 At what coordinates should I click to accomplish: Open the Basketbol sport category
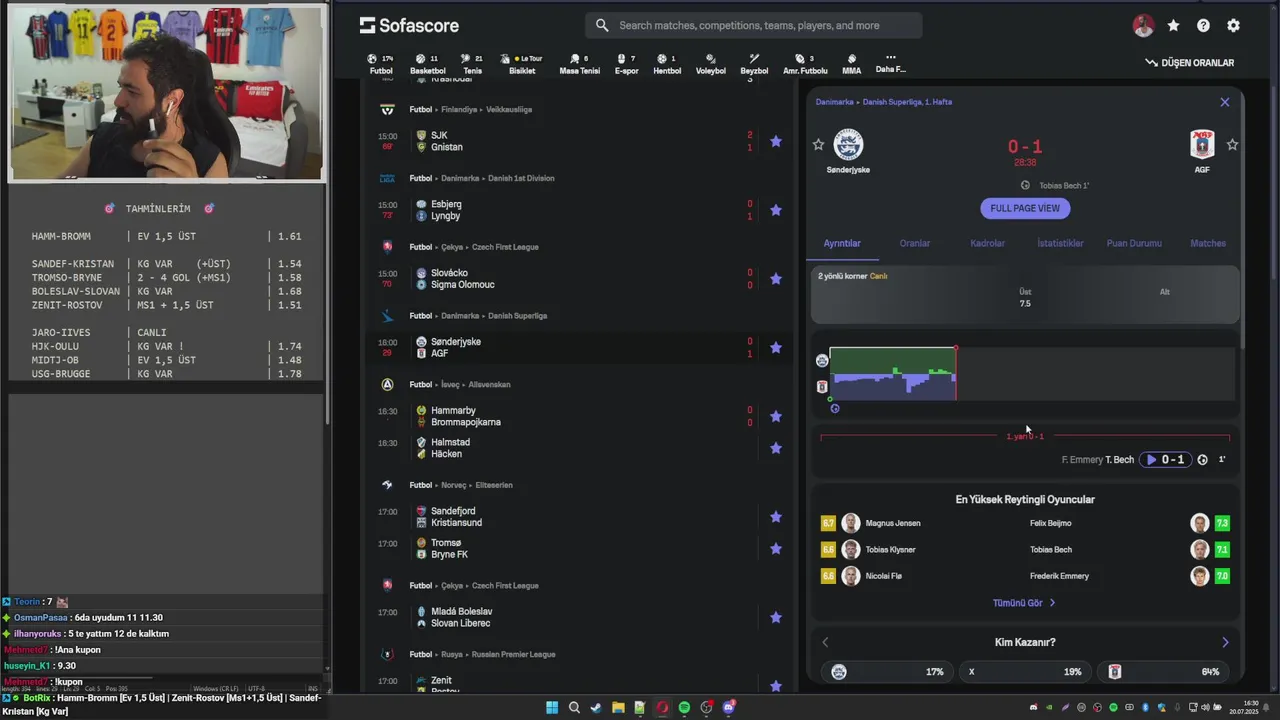[427, 64]
